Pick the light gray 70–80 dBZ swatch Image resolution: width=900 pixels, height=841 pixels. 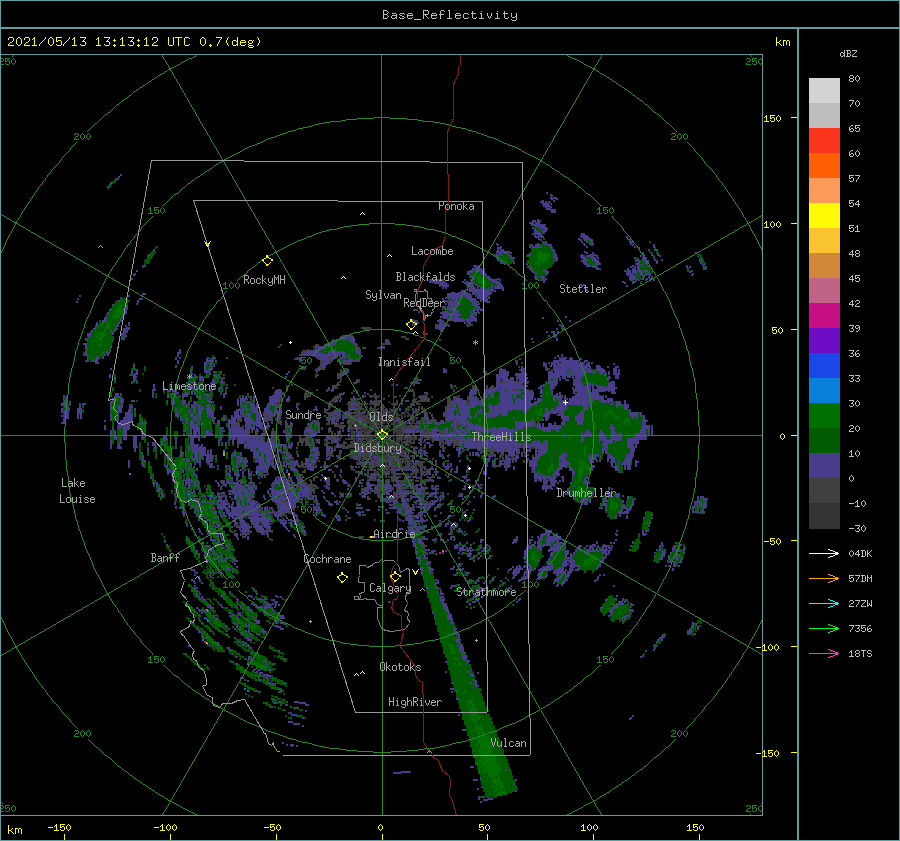click(x=824, y=91)
